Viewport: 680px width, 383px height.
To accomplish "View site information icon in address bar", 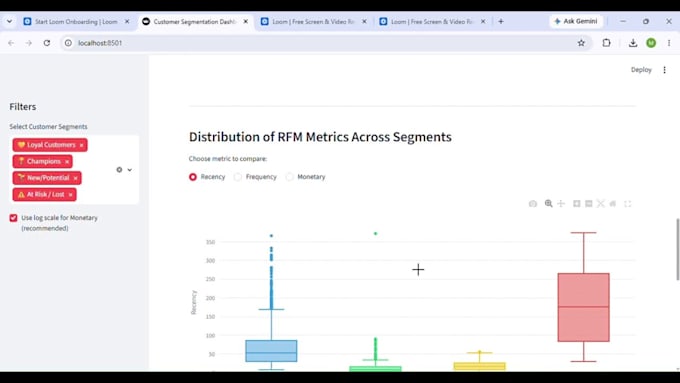I will [x=68, y=43].
